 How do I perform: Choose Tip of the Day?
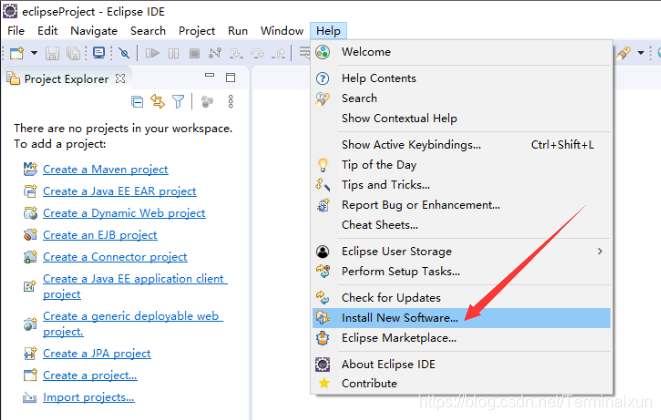[x=462, y=165]
